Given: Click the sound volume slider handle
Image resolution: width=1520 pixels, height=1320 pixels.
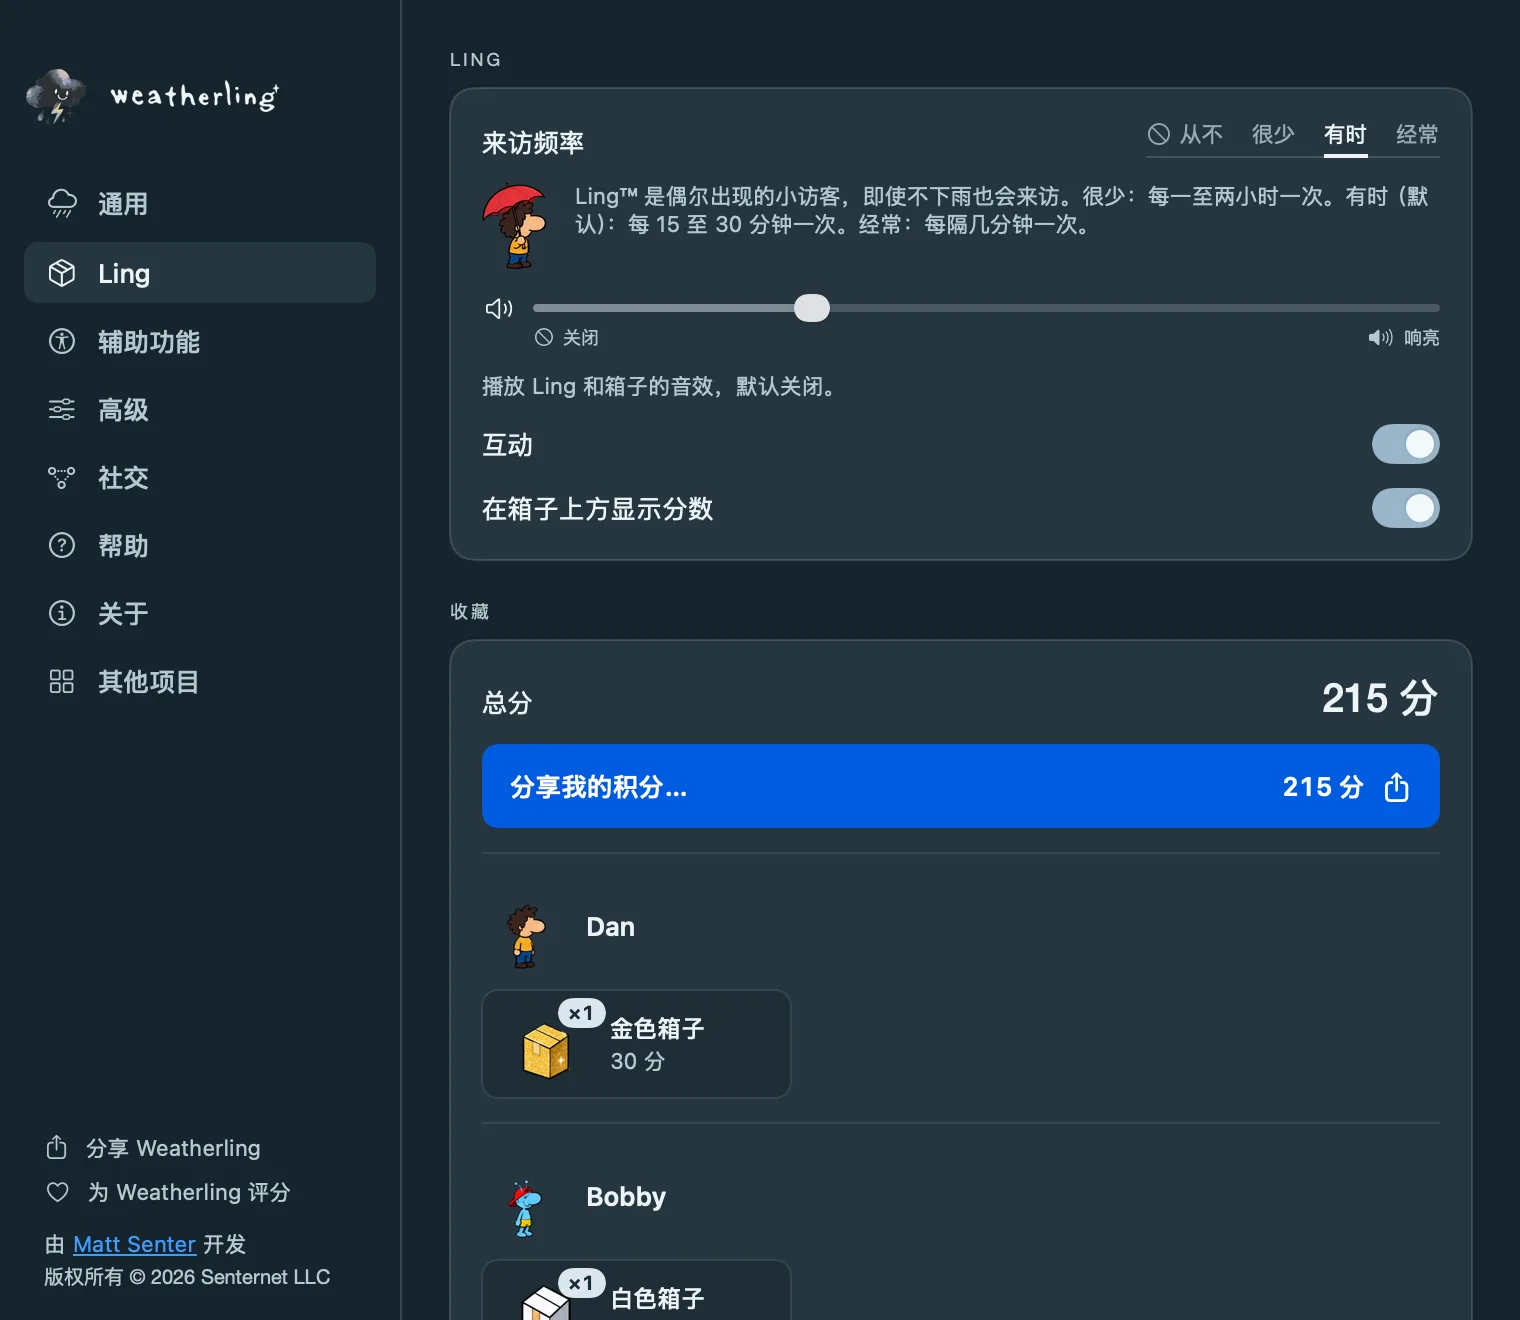Looking at the screenshot, I should point(812,308).
